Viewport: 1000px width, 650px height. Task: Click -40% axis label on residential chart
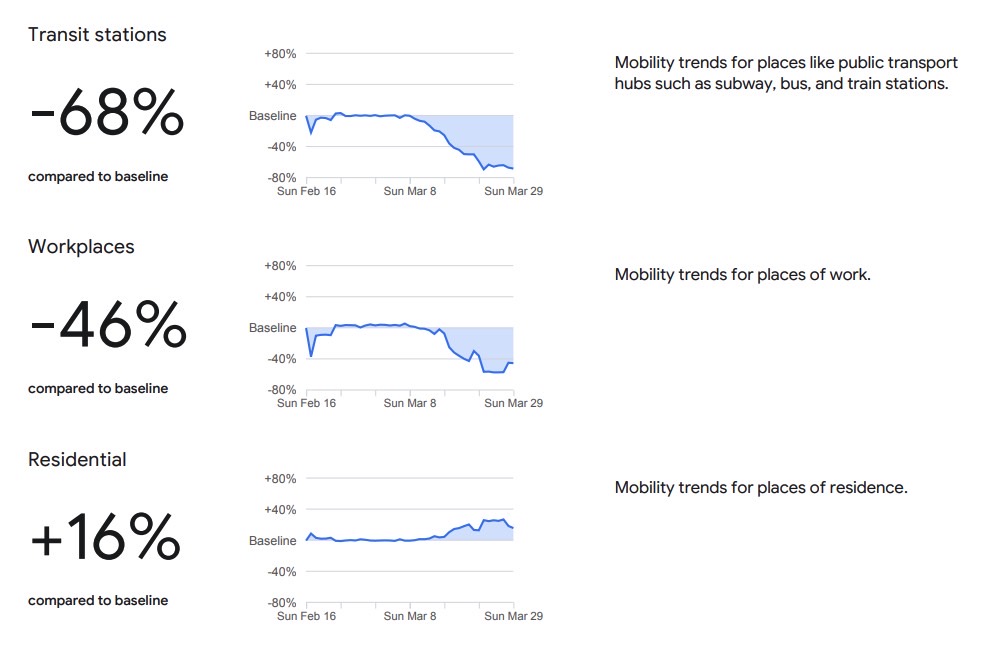click(281, 572)
